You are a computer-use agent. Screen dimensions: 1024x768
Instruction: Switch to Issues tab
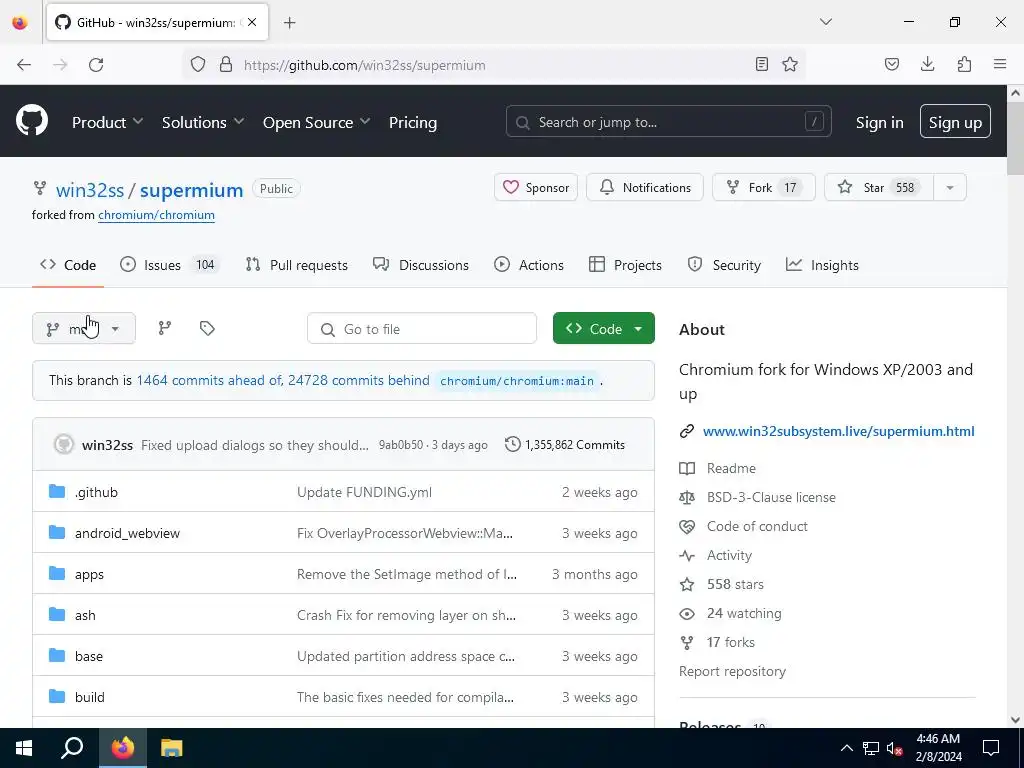(x=170, y=264)
